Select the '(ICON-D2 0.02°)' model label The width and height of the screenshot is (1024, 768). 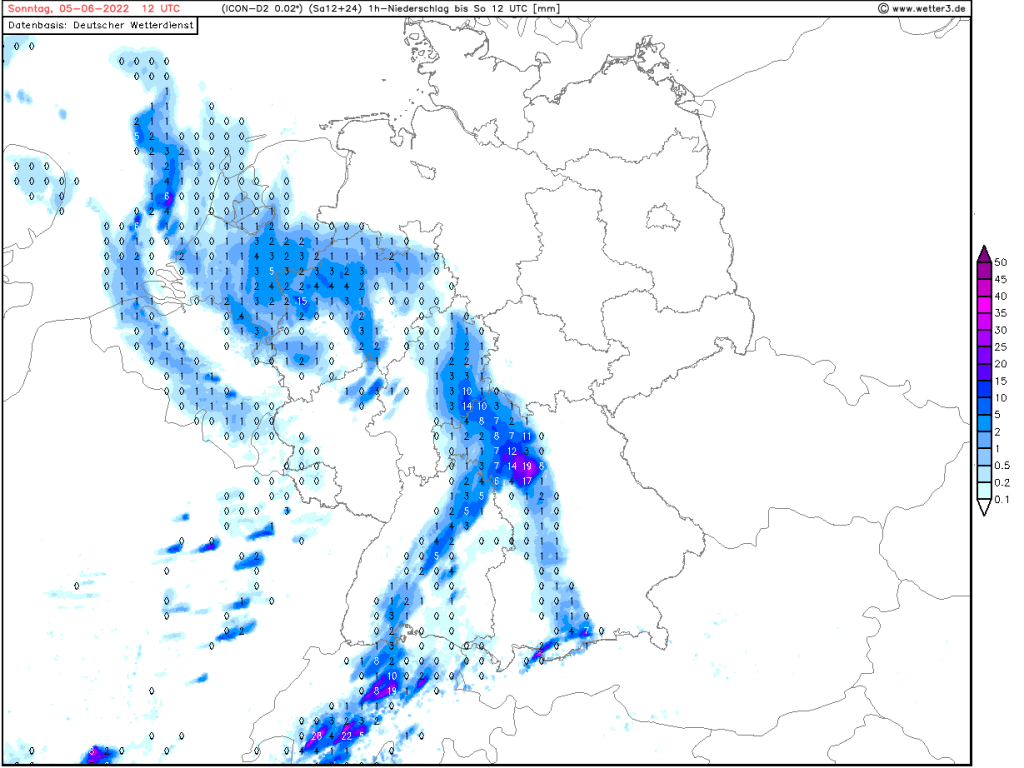(263, 9)
